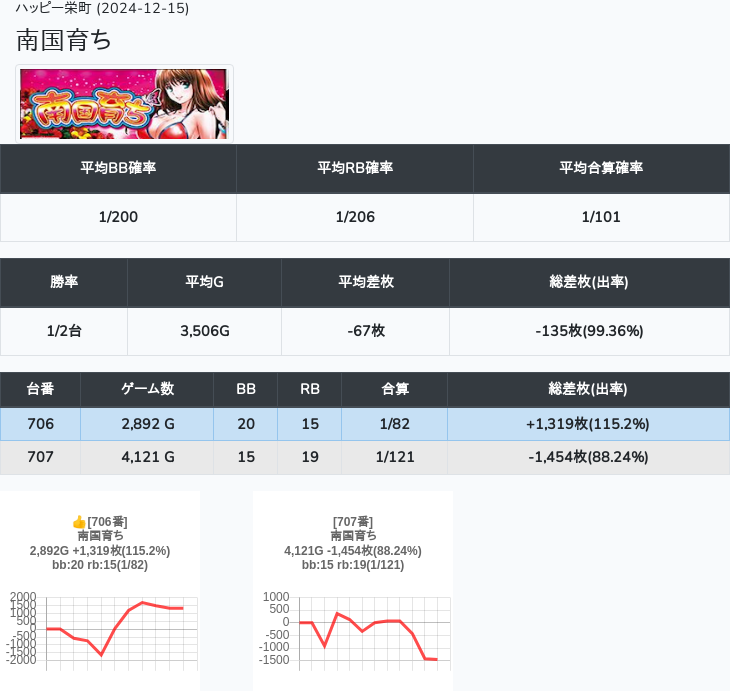
Task: Sort table by 台番 column header
Action: point(40,389)
